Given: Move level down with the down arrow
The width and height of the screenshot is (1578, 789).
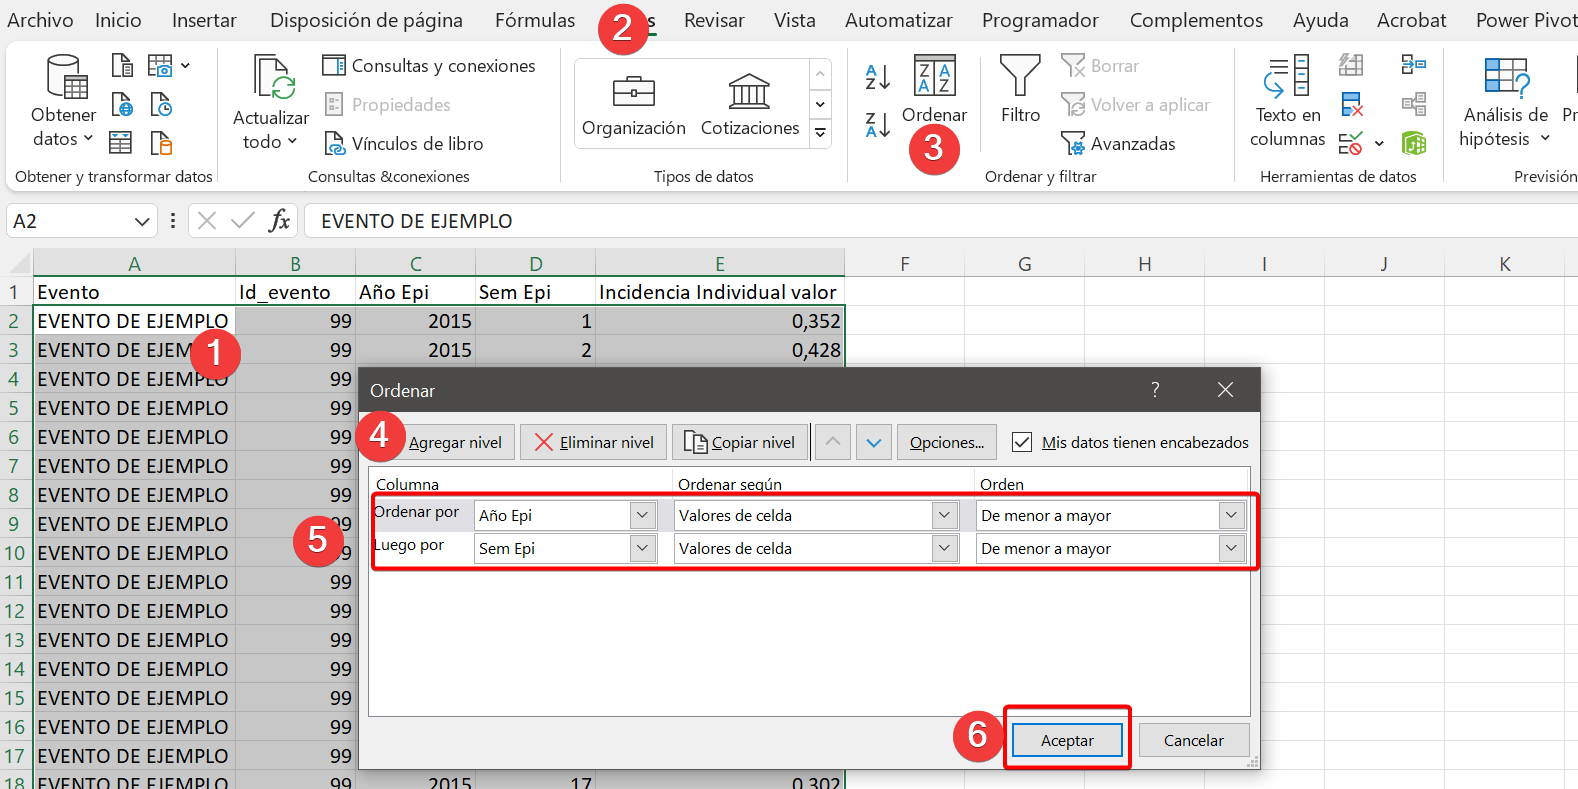Looking at the screenshot, I should [874, 442].
